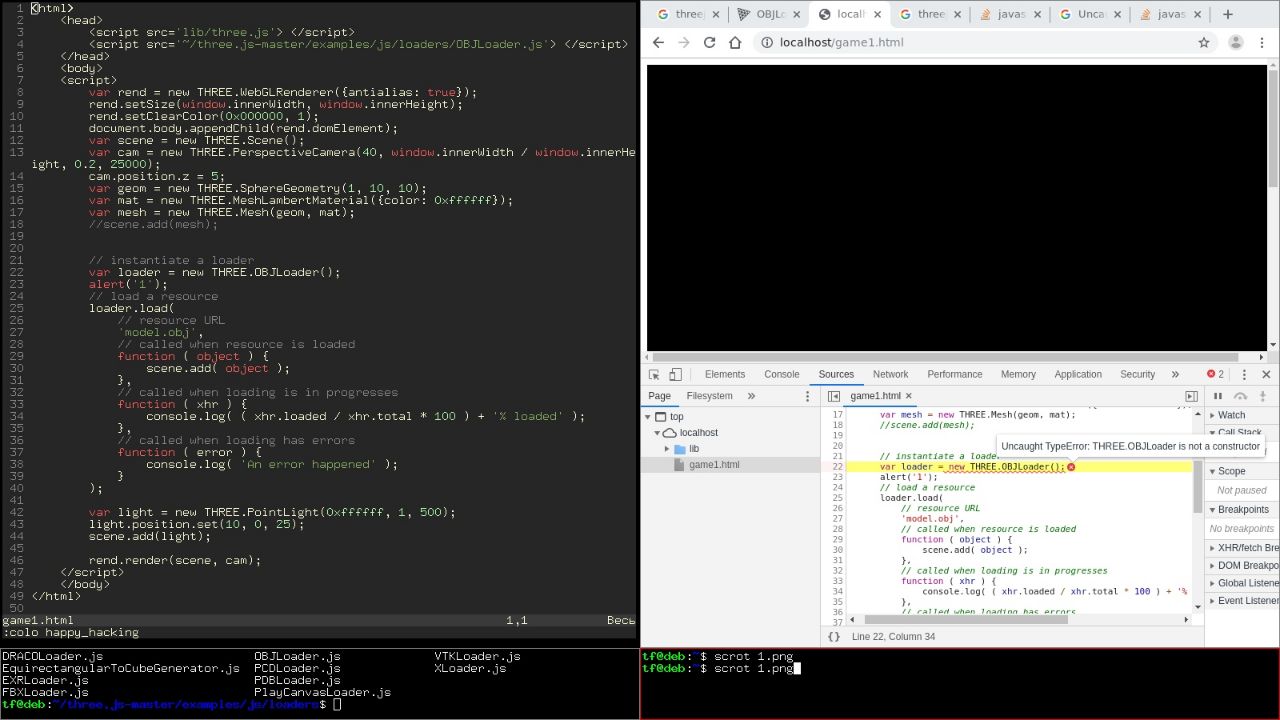Open the Memory panel
This screenshot has height=720, width=1280.
click(x=1018, y=375)
